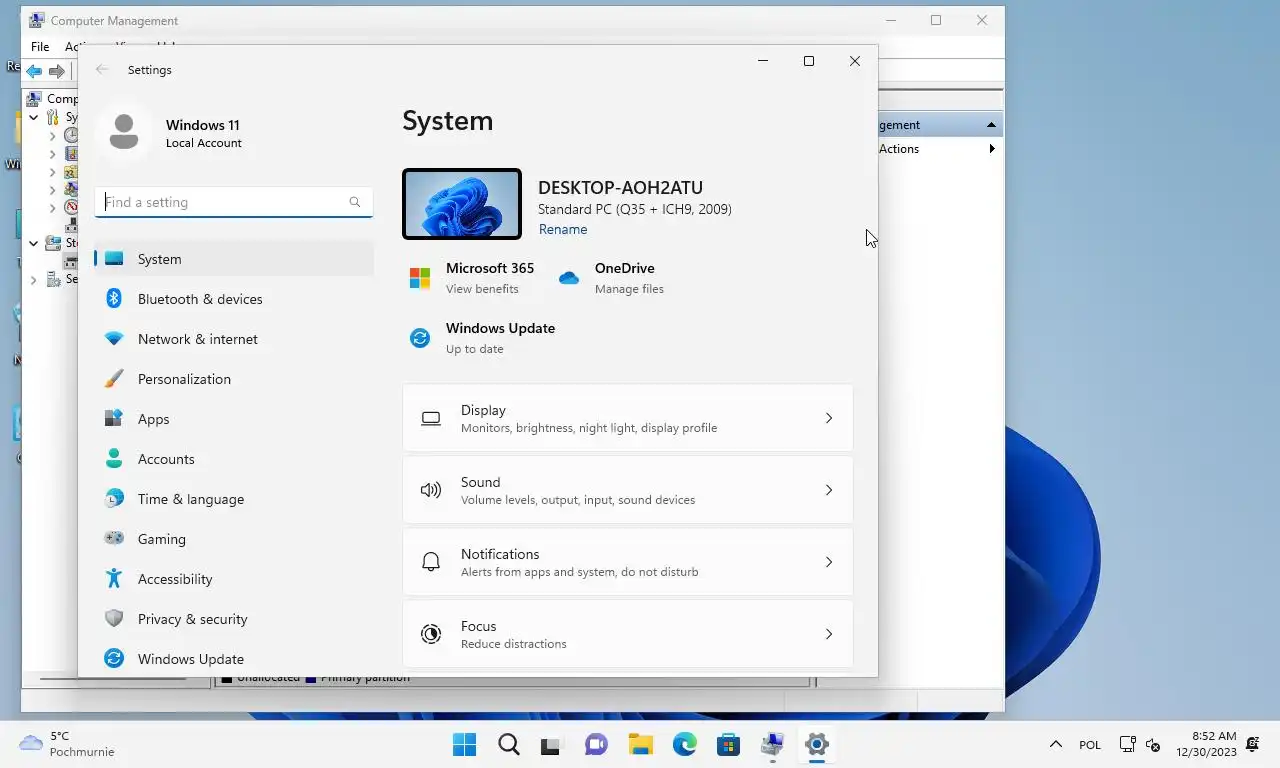Image resolution: width=1280 pixels, height=768 pixels.
Task: Open Windows Update in the Settings sidebar
Action: [234, 659]
